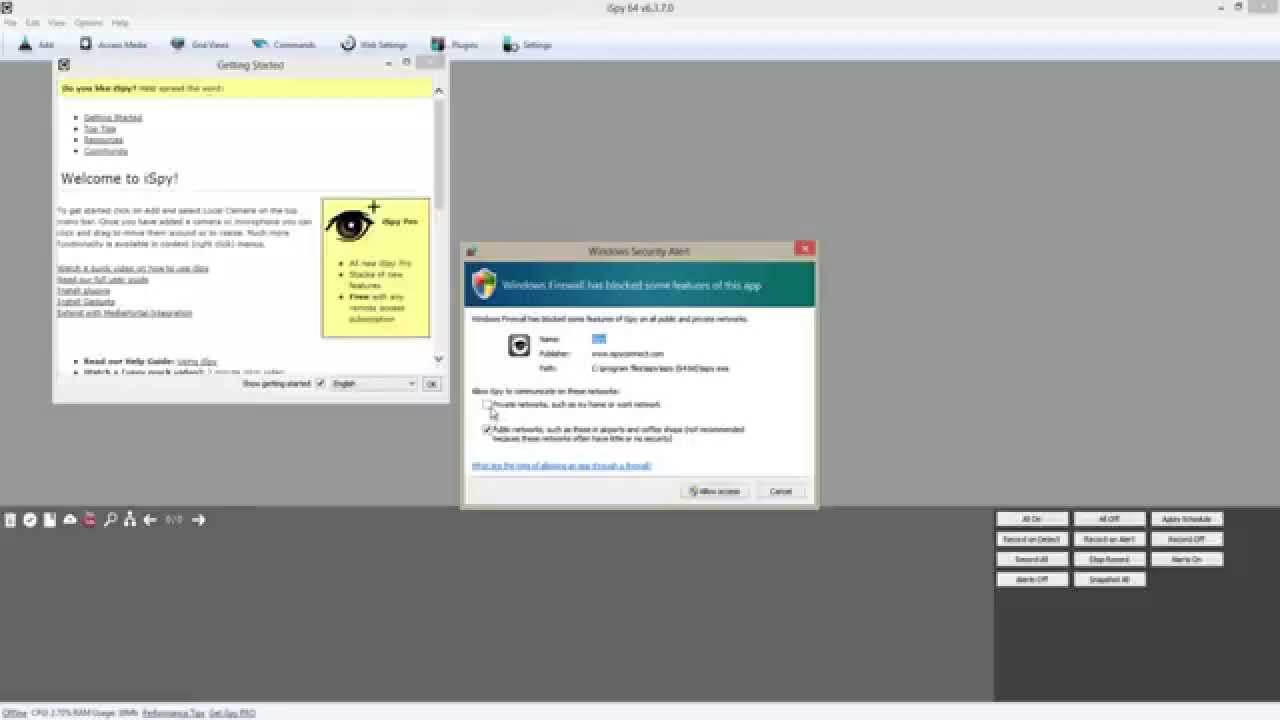The image size is (1280, 720).
Task: Click the Getting Started link in the list
Action: tap(113, 118)
